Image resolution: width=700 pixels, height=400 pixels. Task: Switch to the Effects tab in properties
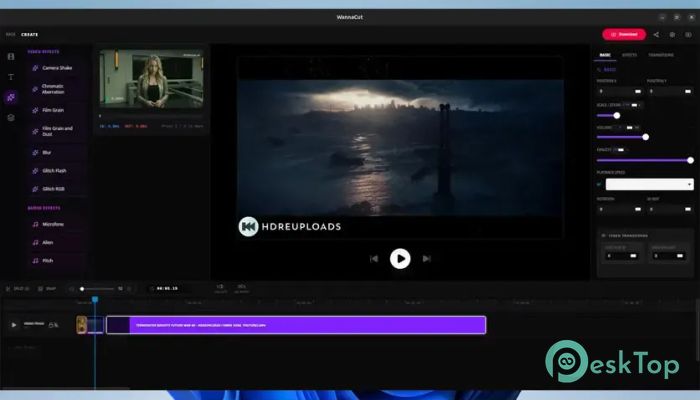pyautogui.click(x=629, y=55)
